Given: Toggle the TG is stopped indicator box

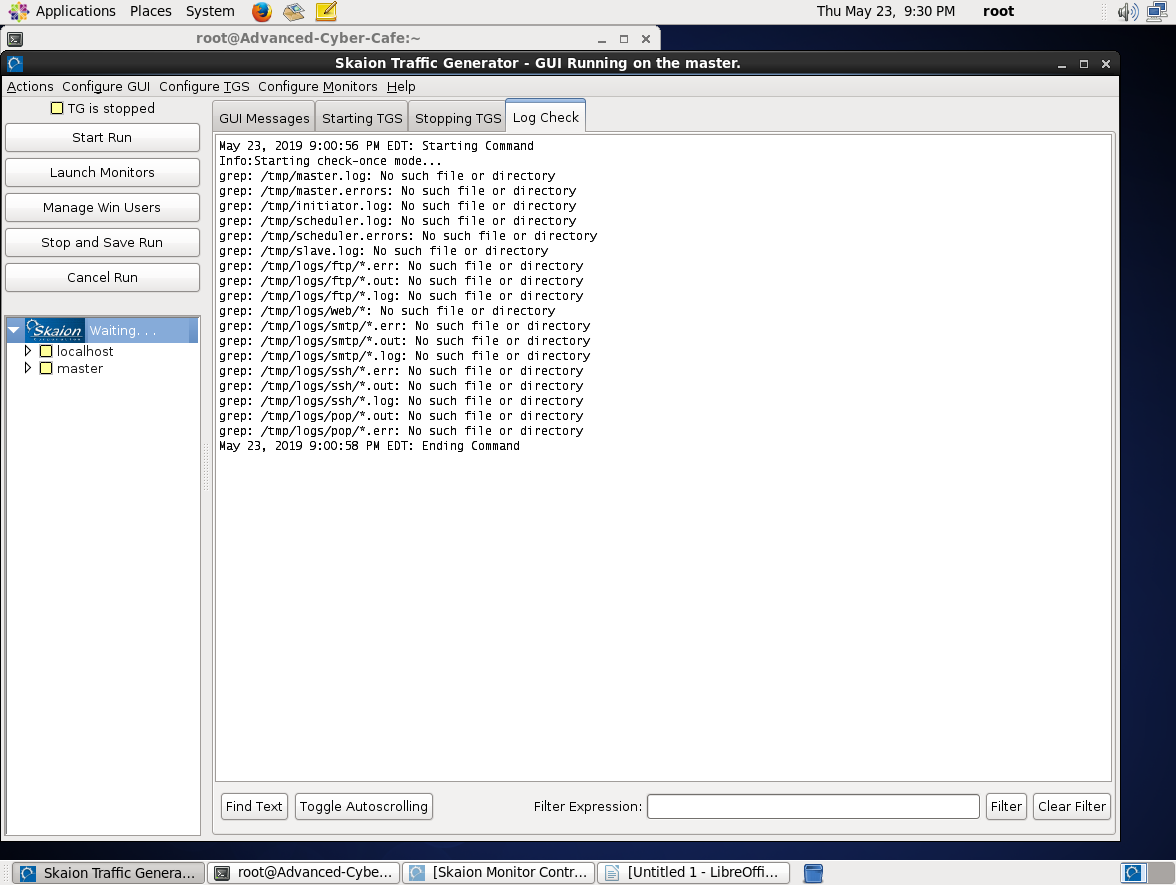Looking at the screenshot, I should click(57, 108).
